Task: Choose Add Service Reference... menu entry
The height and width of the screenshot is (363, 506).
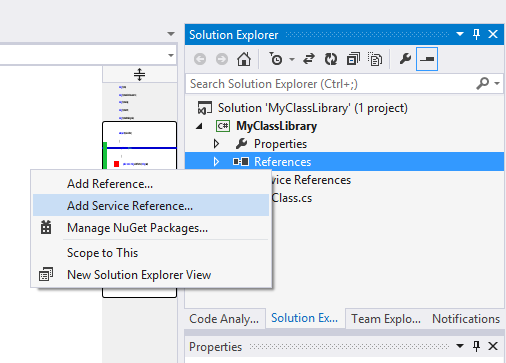Action: 151,205
